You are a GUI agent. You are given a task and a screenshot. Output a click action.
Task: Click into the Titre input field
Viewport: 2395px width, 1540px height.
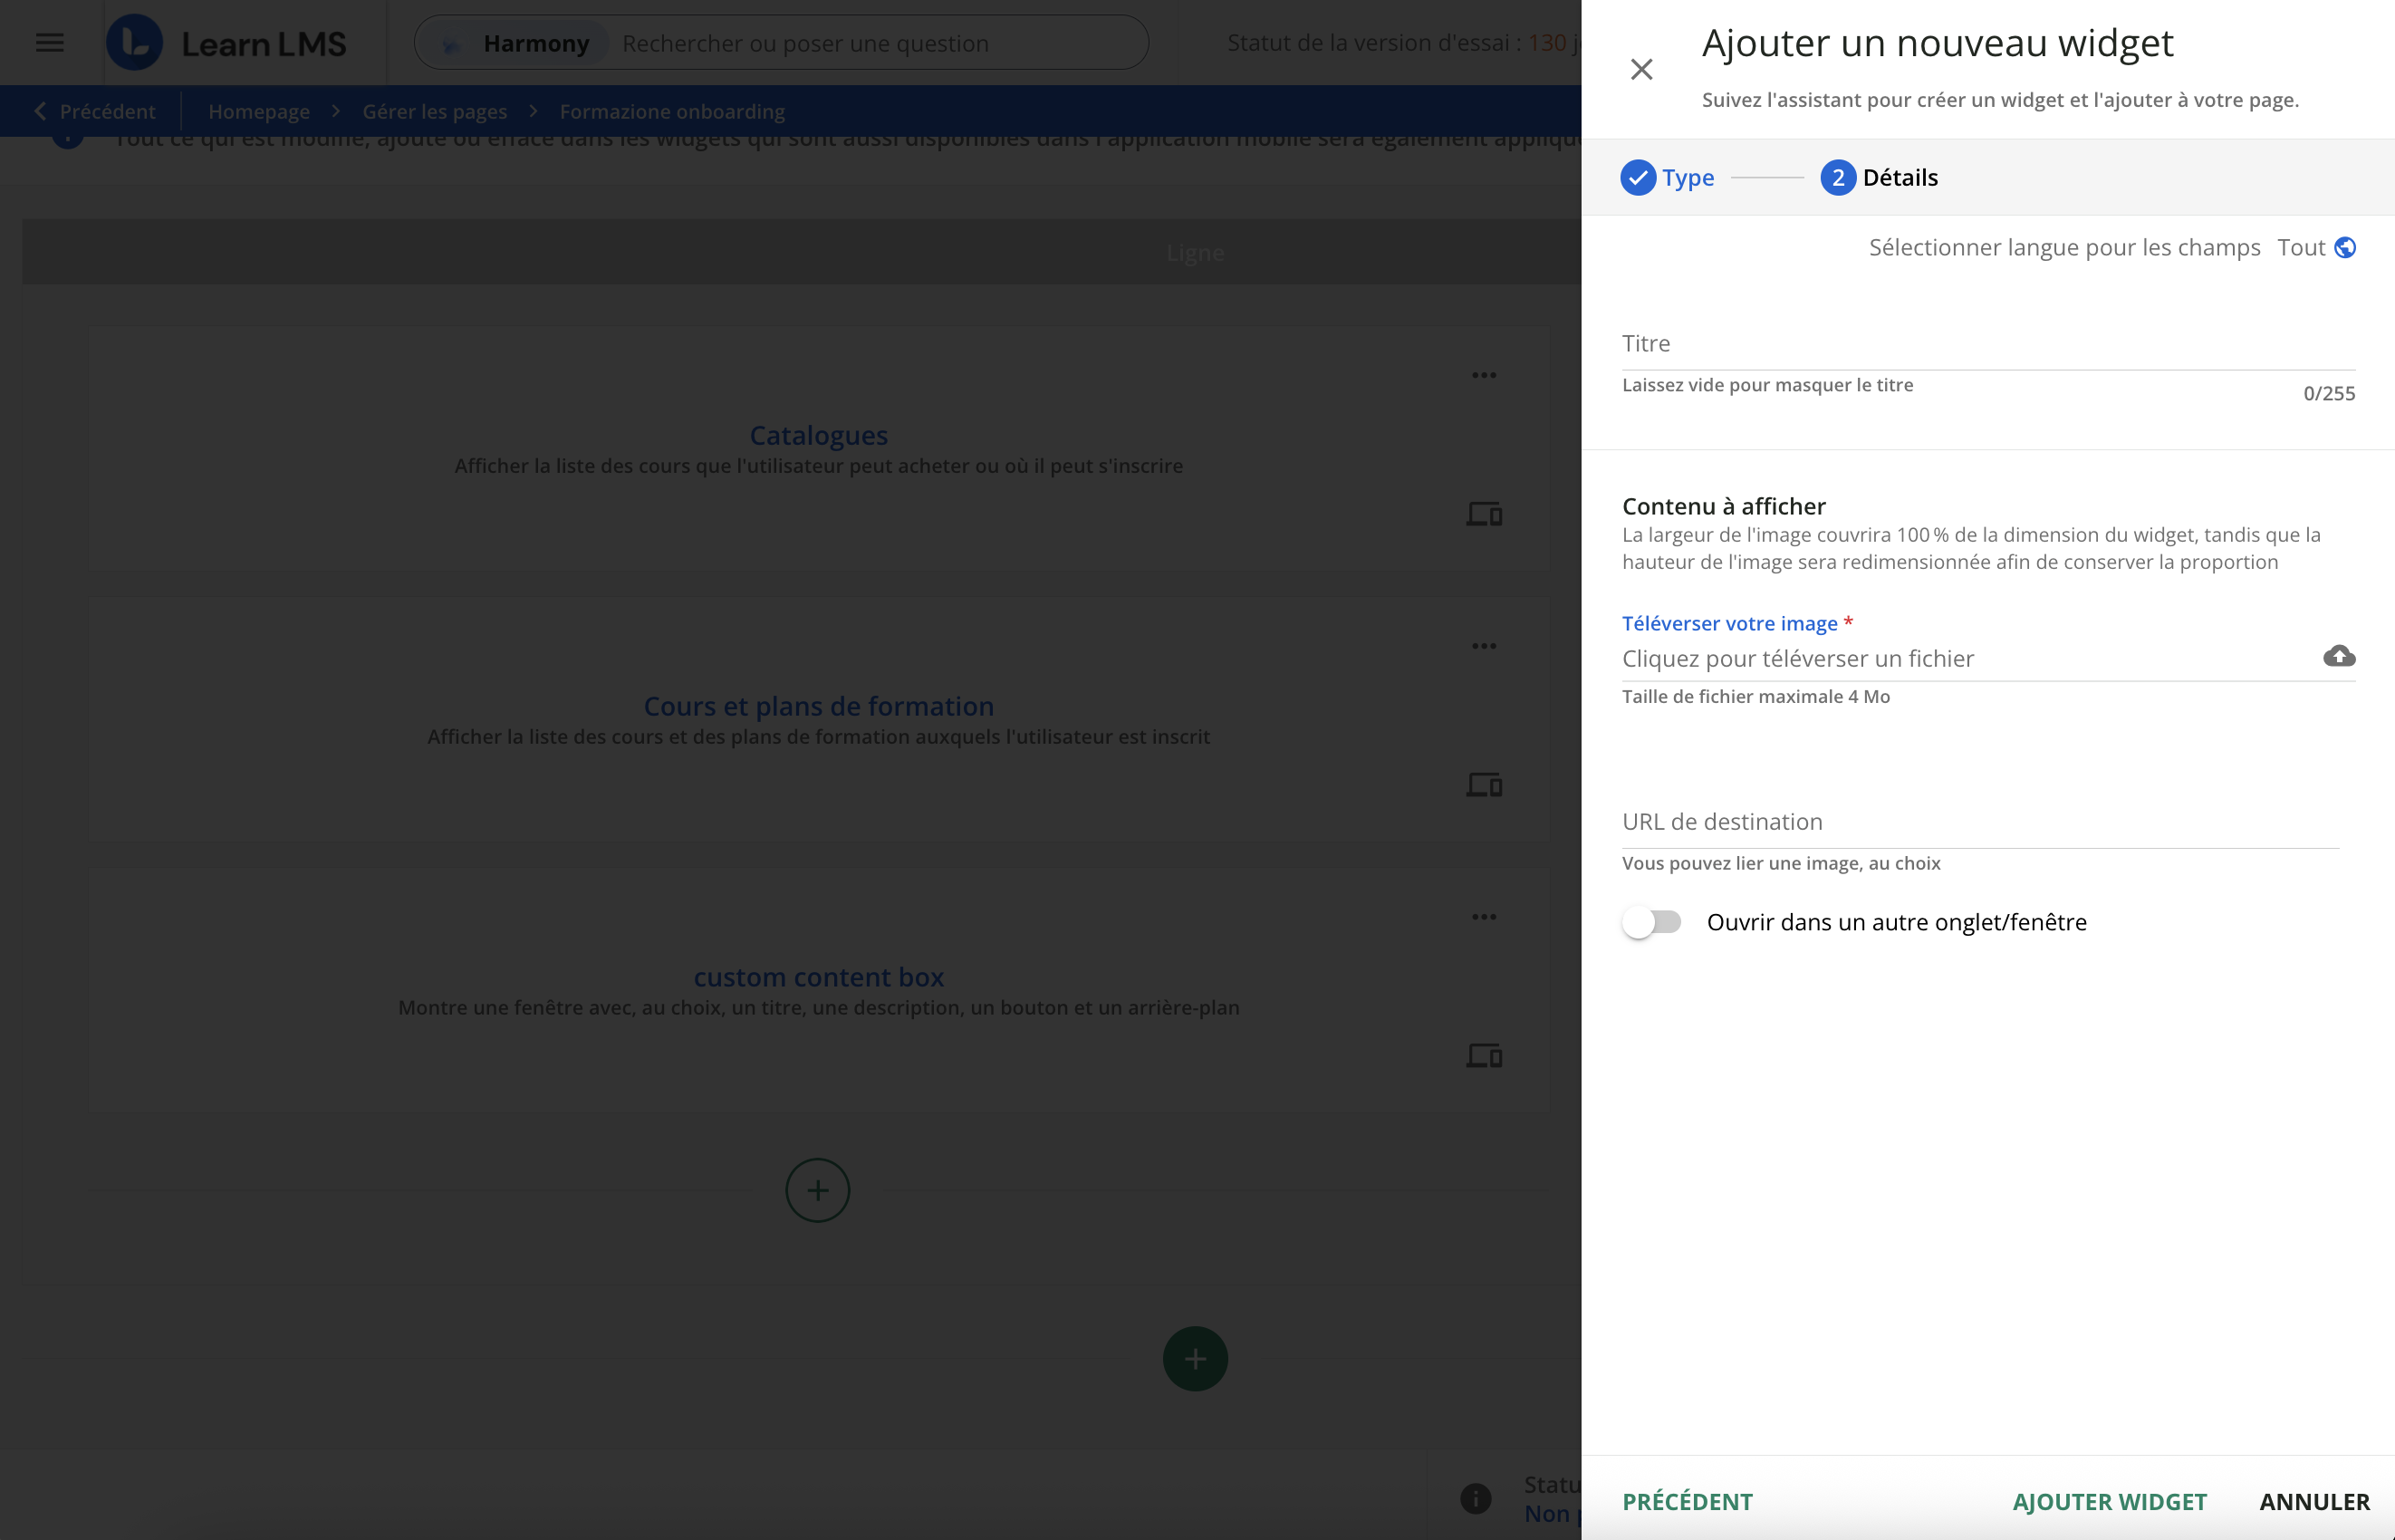1987,344
